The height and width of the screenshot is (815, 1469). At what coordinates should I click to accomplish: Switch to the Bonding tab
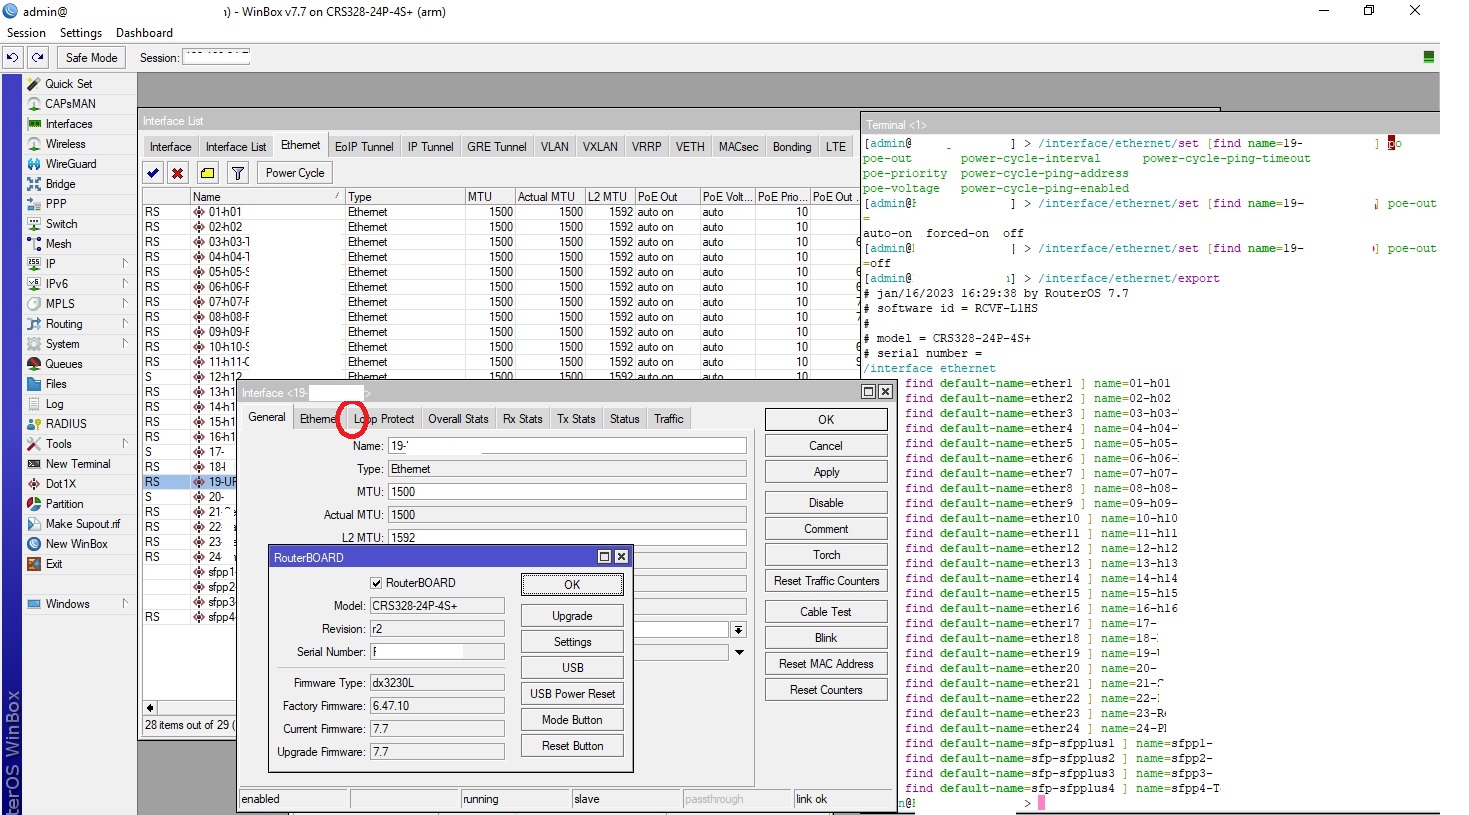click(792, 147)
